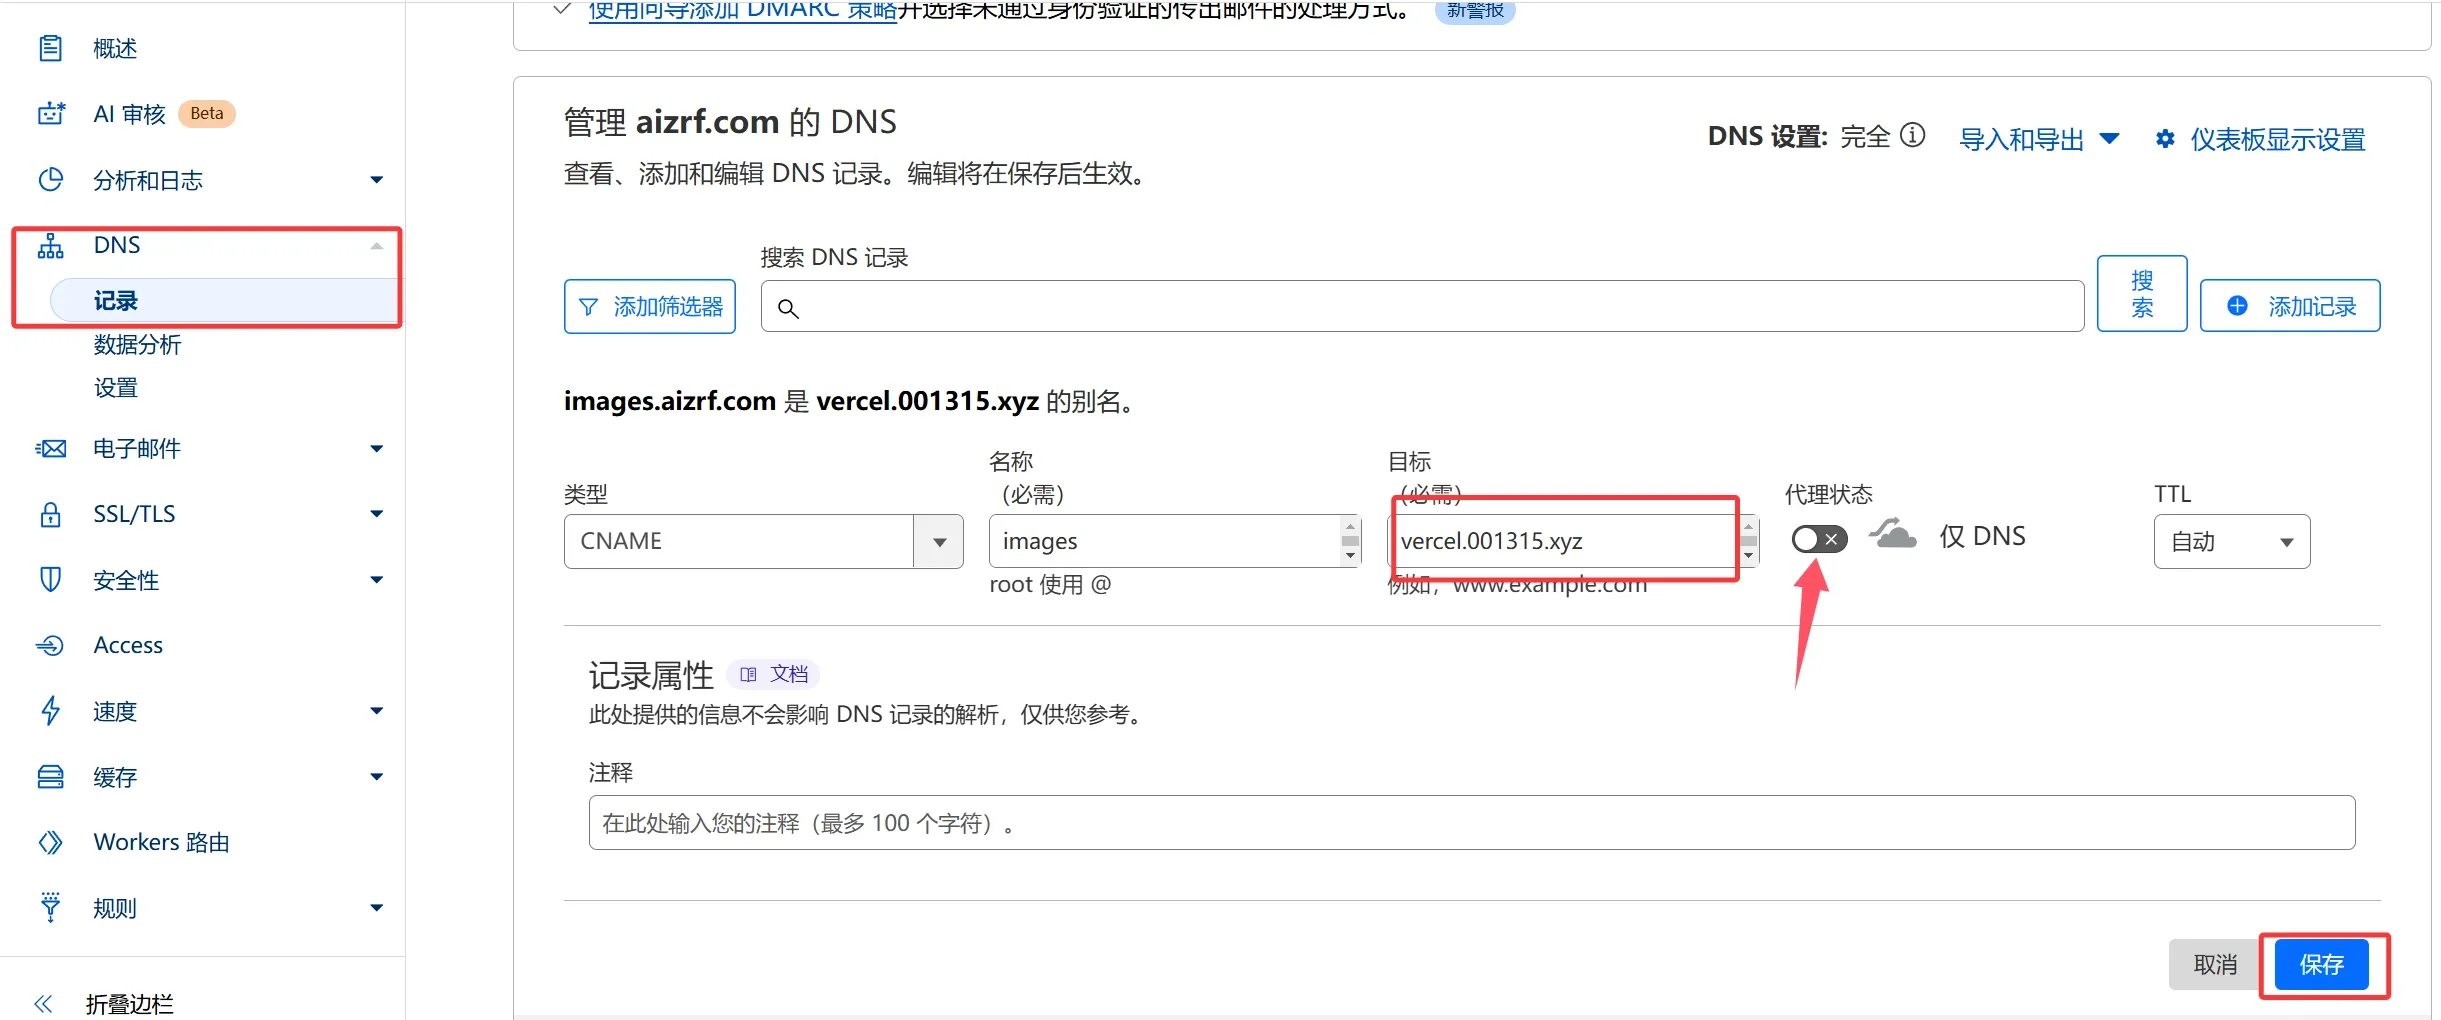Click the SSL/TLS padlock icon
2441x1020 pixels.
[50, 514]
